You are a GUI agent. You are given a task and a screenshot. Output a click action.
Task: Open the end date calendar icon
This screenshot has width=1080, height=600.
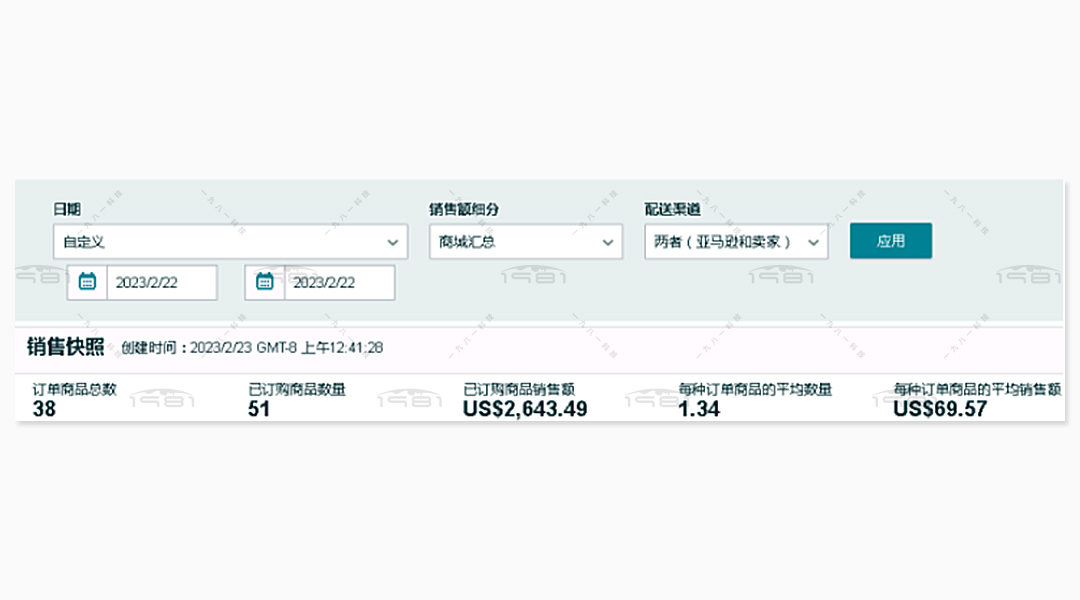(x=264, y=282)
